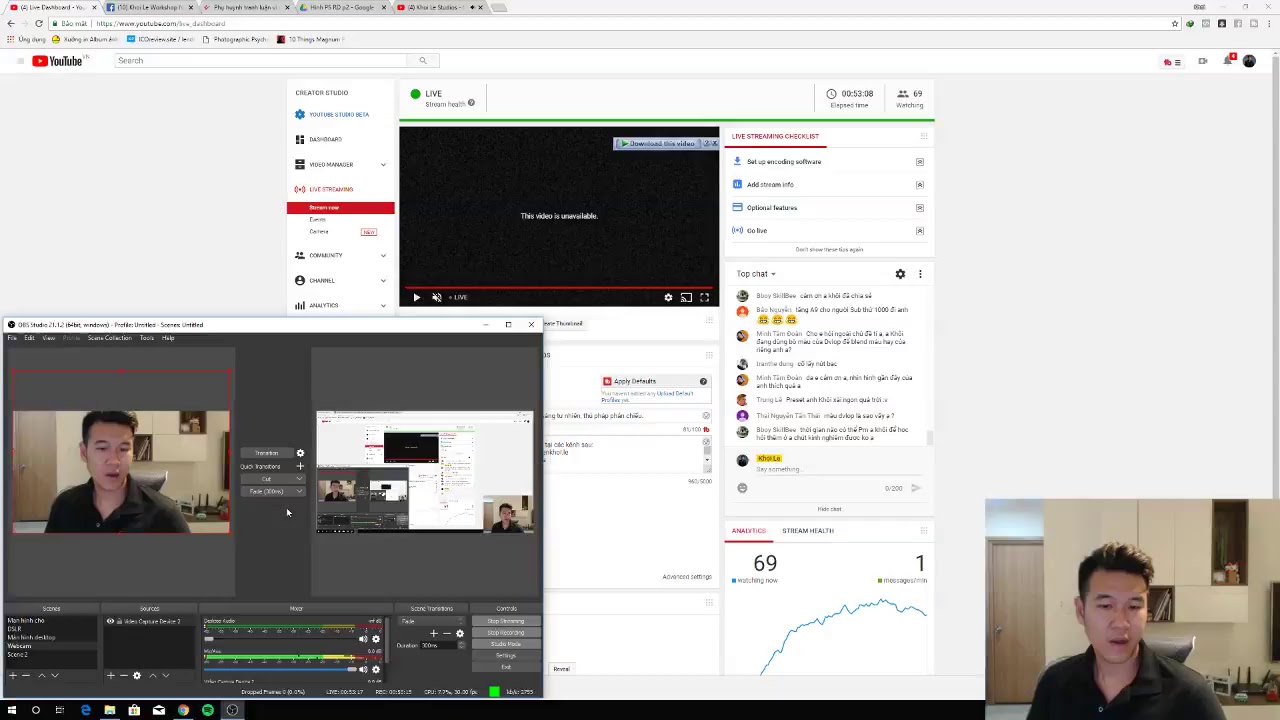This screenshot has height=720, width=1280.
Task: Open Desktop Audio mixer settings gear
Action: point(376,639)
